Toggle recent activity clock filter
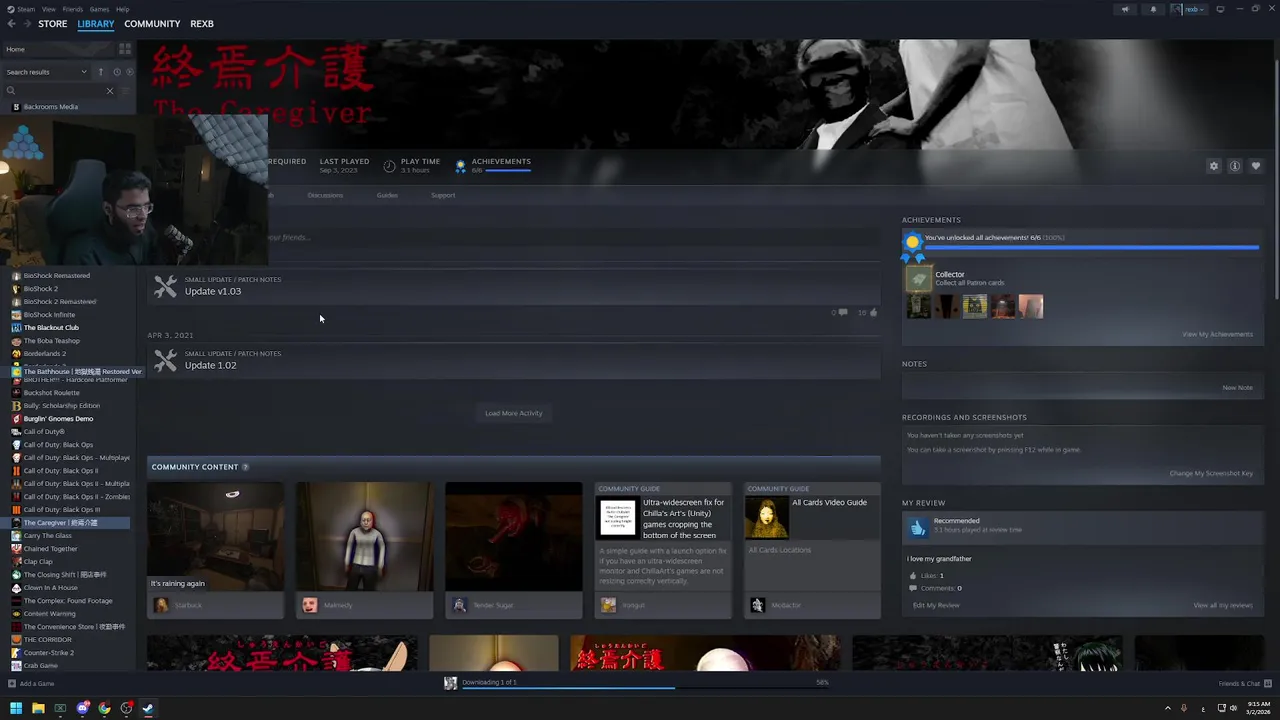 tap(116, 72)
